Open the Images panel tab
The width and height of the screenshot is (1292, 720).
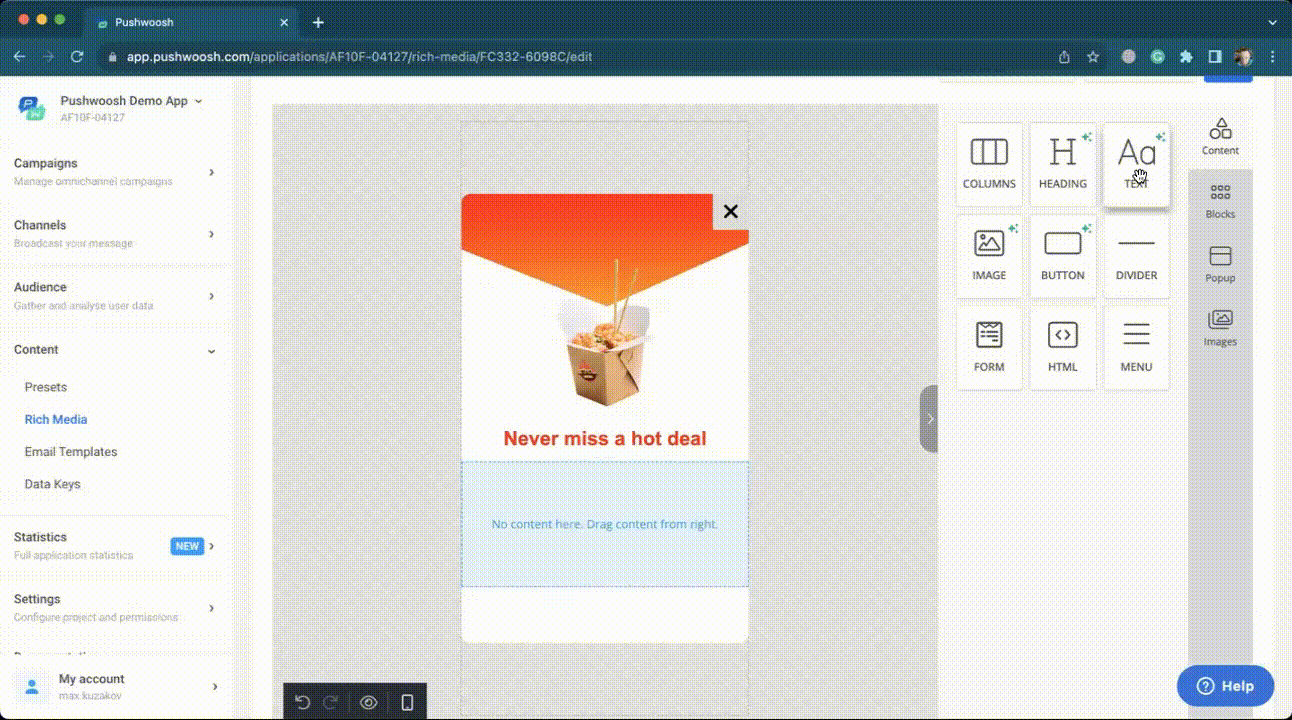point(1220,327)
